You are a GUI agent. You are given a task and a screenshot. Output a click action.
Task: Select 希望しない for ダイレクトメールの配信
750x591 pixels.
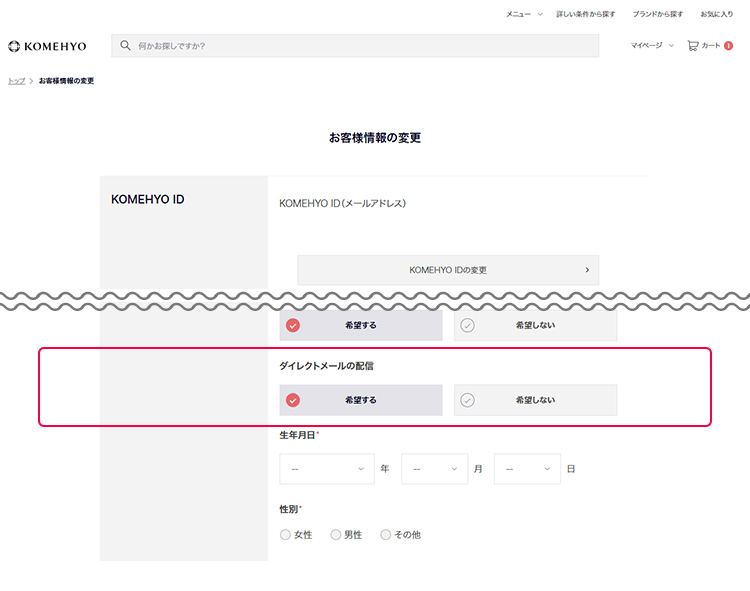click(x=535, y=400)
